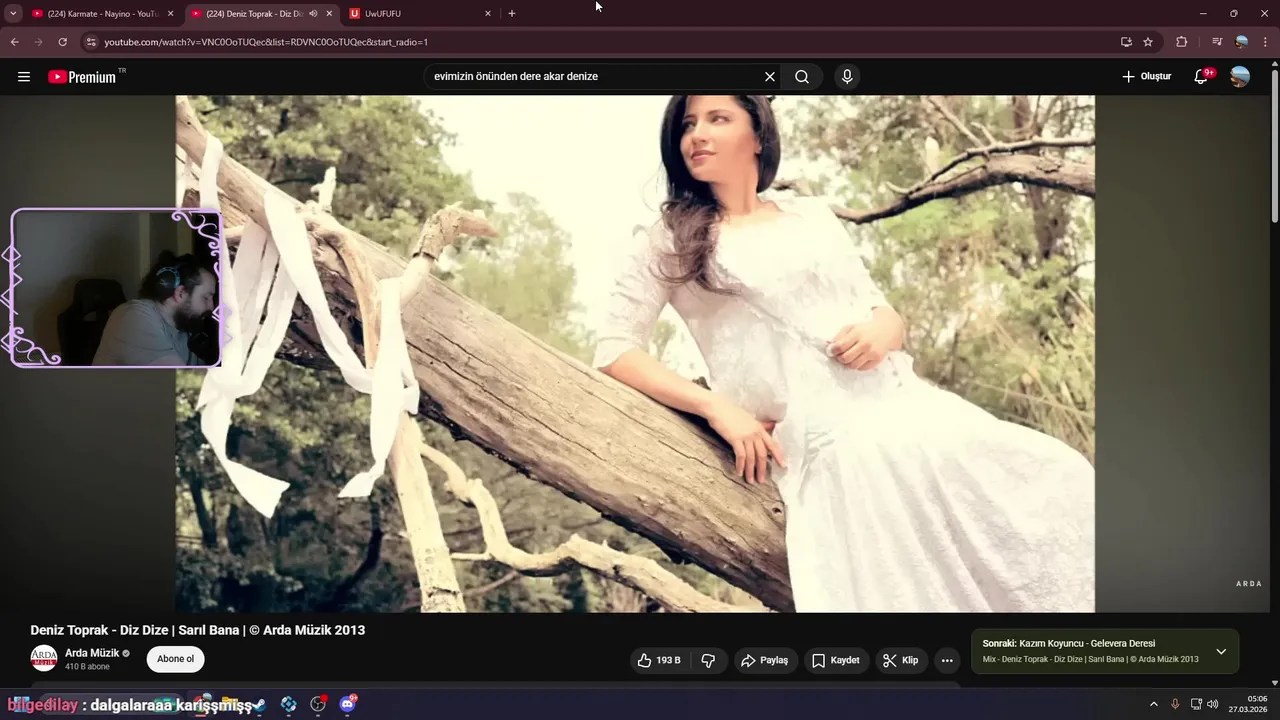
Task: Open more actions three-dot button
Action: click(947, 660)
